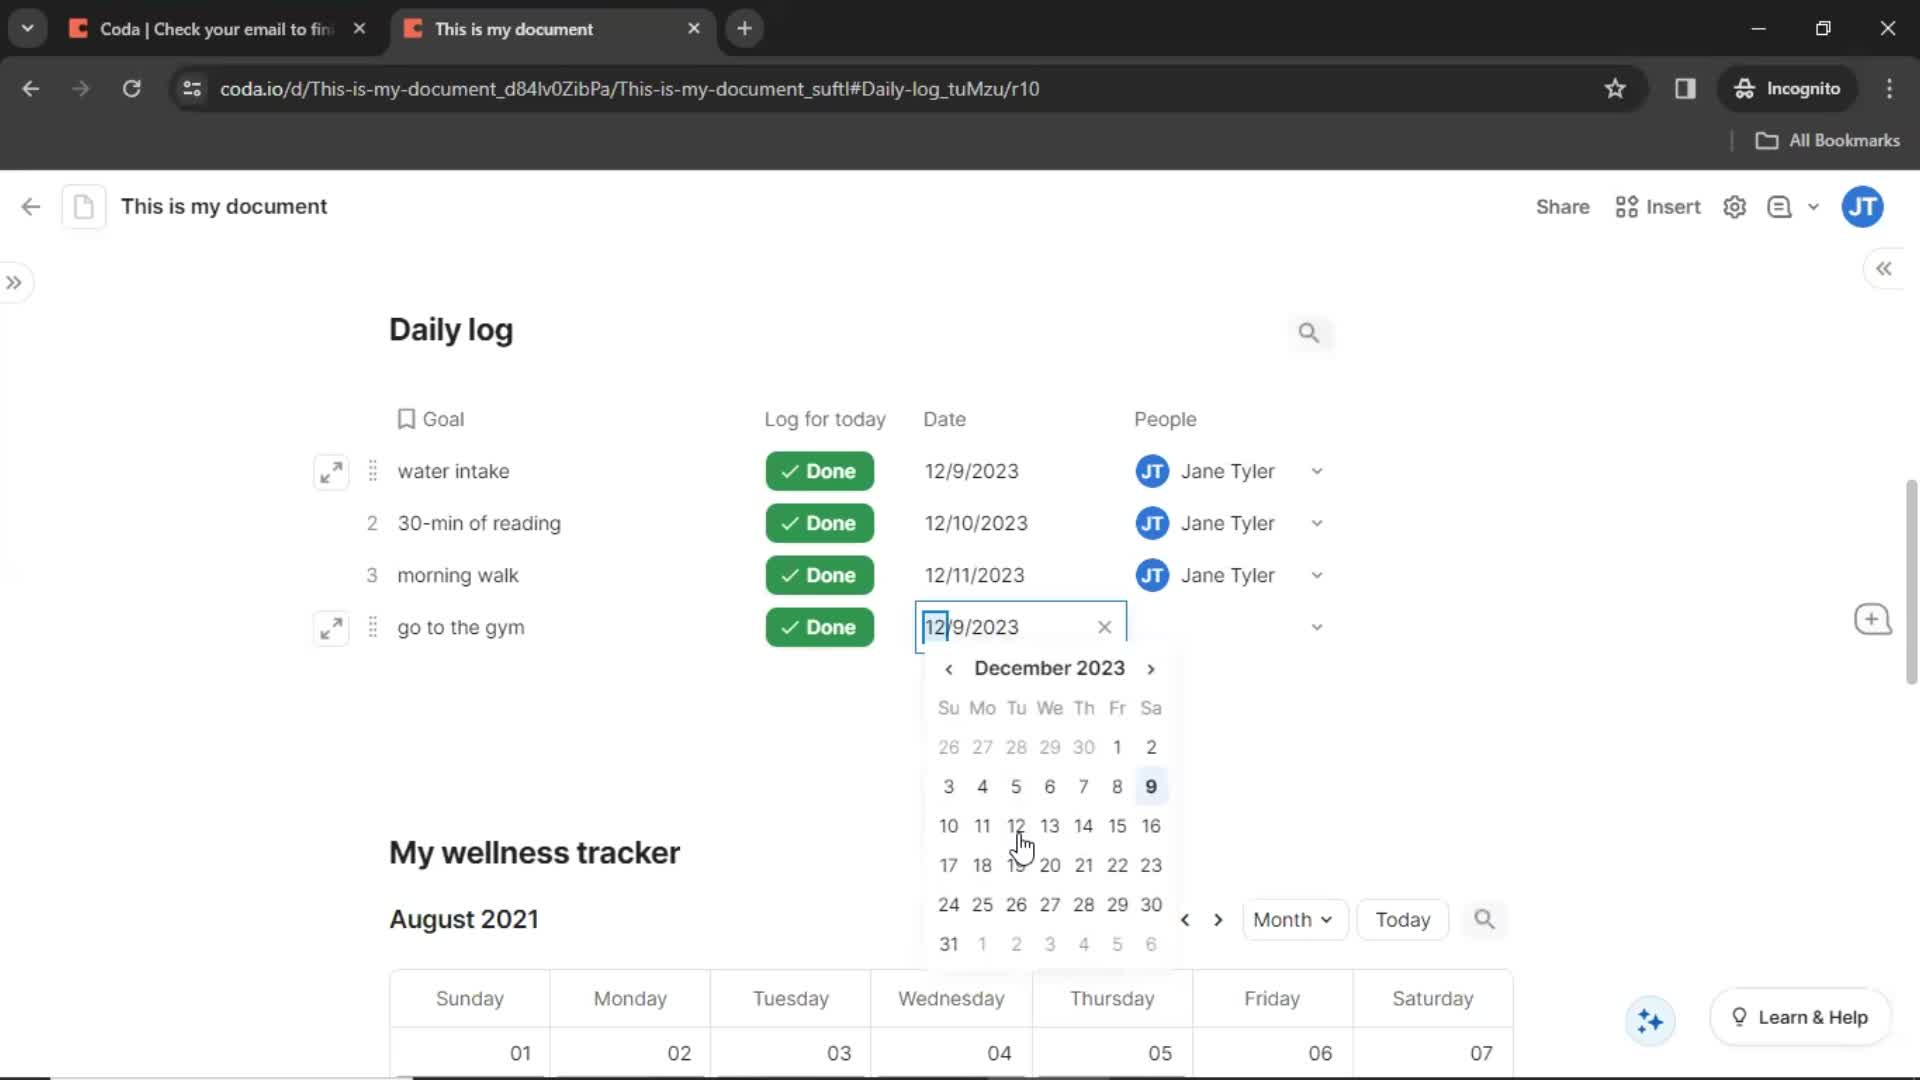1920x1080 pixels.
Task: Collapse right panel with double chevron icon
Action: click(1884, 269)
